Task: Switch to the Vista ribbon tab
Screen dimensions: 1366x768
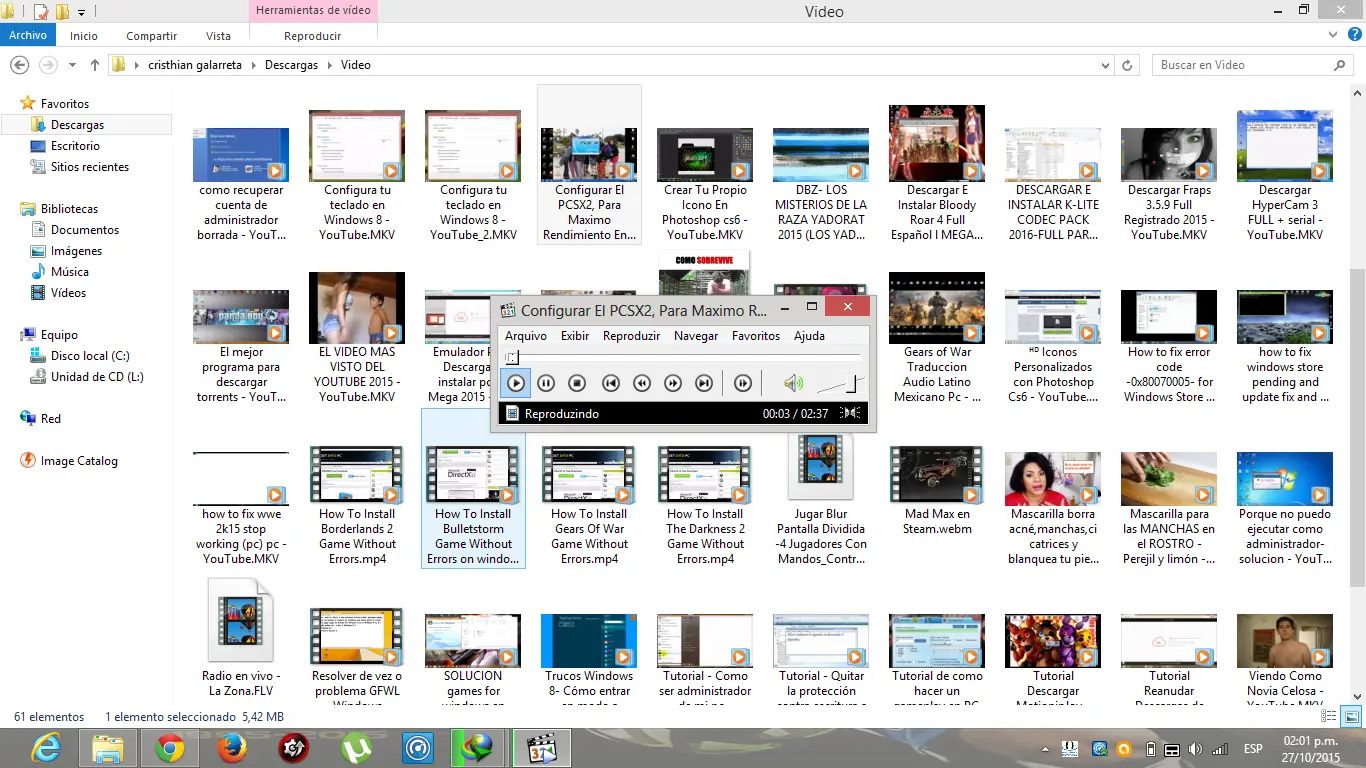Action: pos(218,36)
